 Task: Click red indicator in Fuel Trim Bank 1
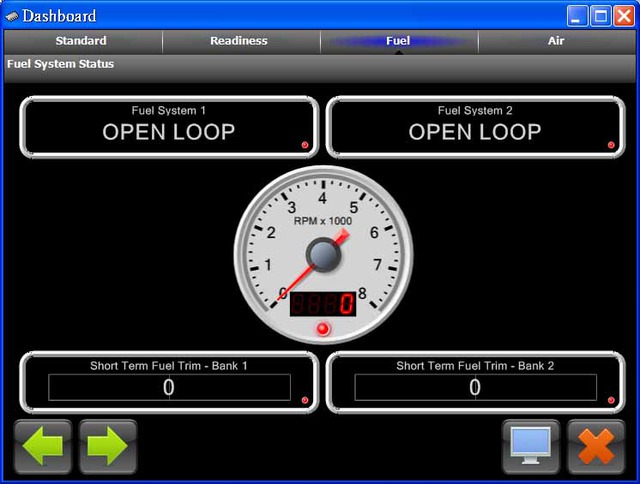(x=305, y=400)
